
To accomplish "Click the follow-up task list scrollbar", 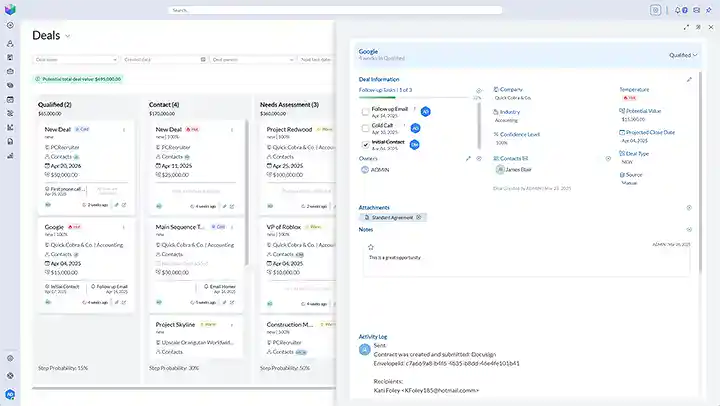I will (x=479, y=126).
